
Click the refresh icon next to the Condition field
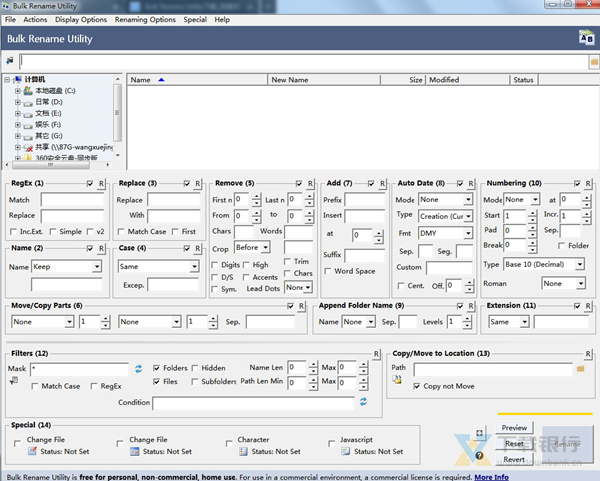363,402
